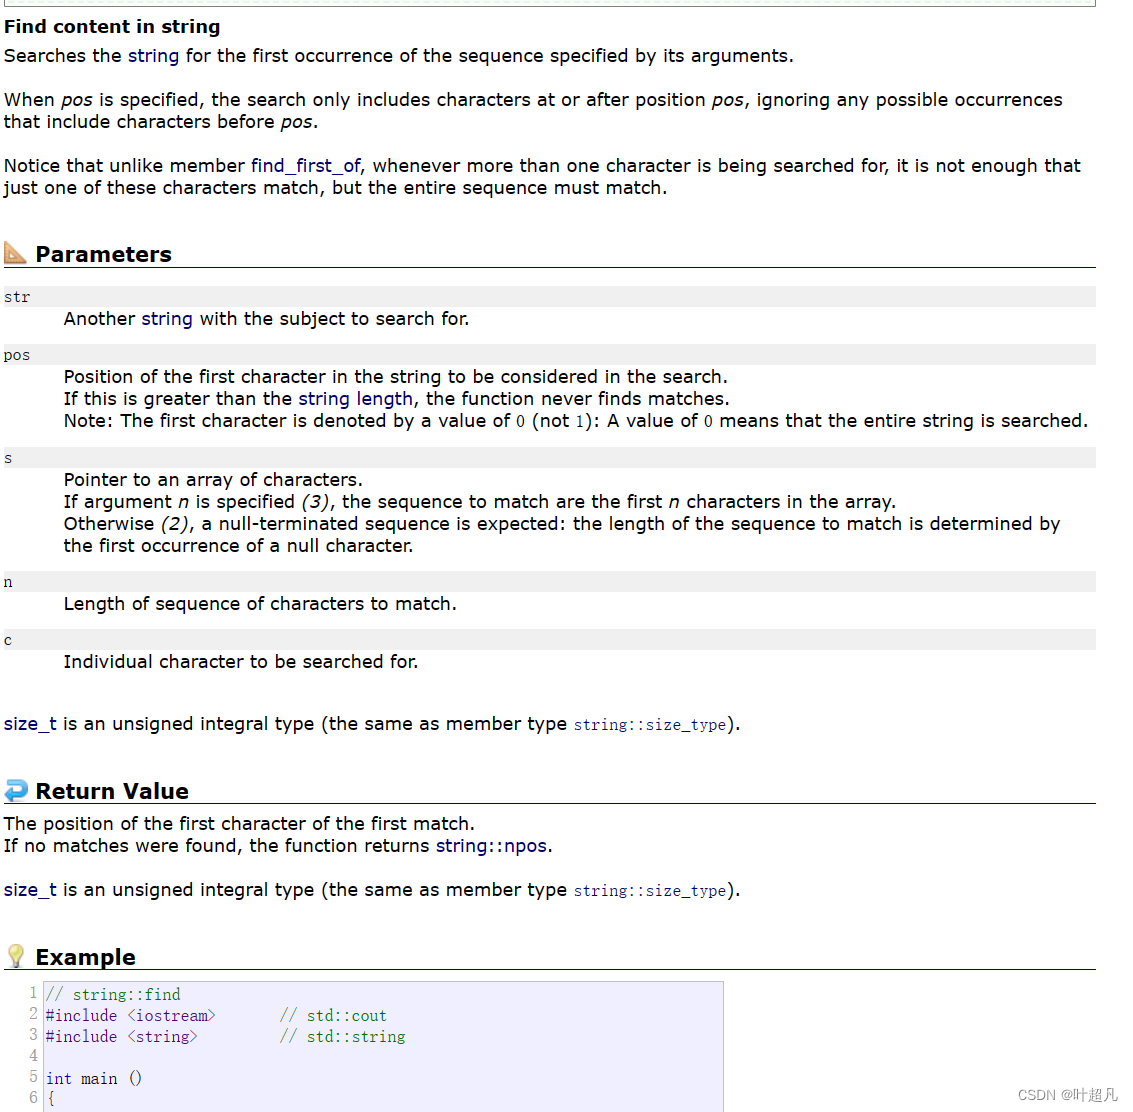Image resolution: width=1133 pixels, height=1112 pixels.
Task: Click the "#include <iostream>" code line
Action: click(130, 1016)
